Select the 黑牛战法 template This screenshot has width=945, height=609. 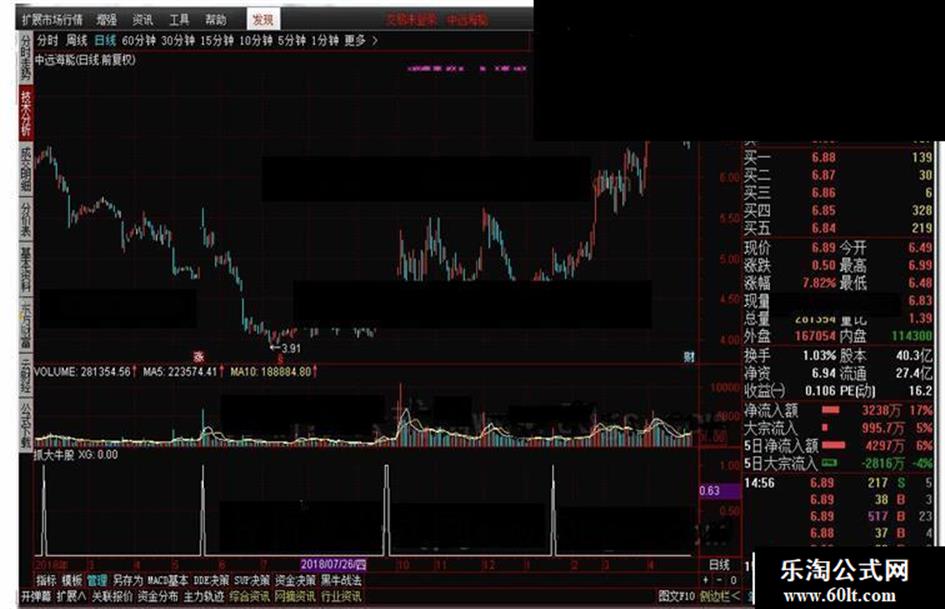pos(341,580)
